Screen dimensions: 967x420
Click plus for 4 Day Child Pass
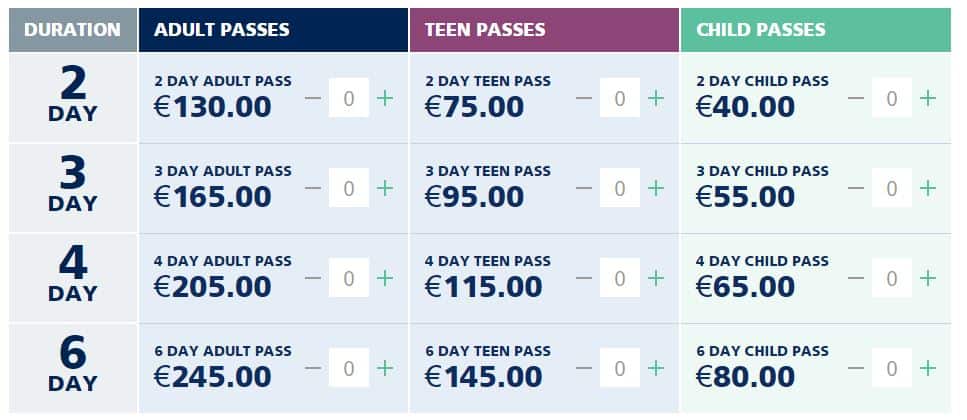coord(928,278)
